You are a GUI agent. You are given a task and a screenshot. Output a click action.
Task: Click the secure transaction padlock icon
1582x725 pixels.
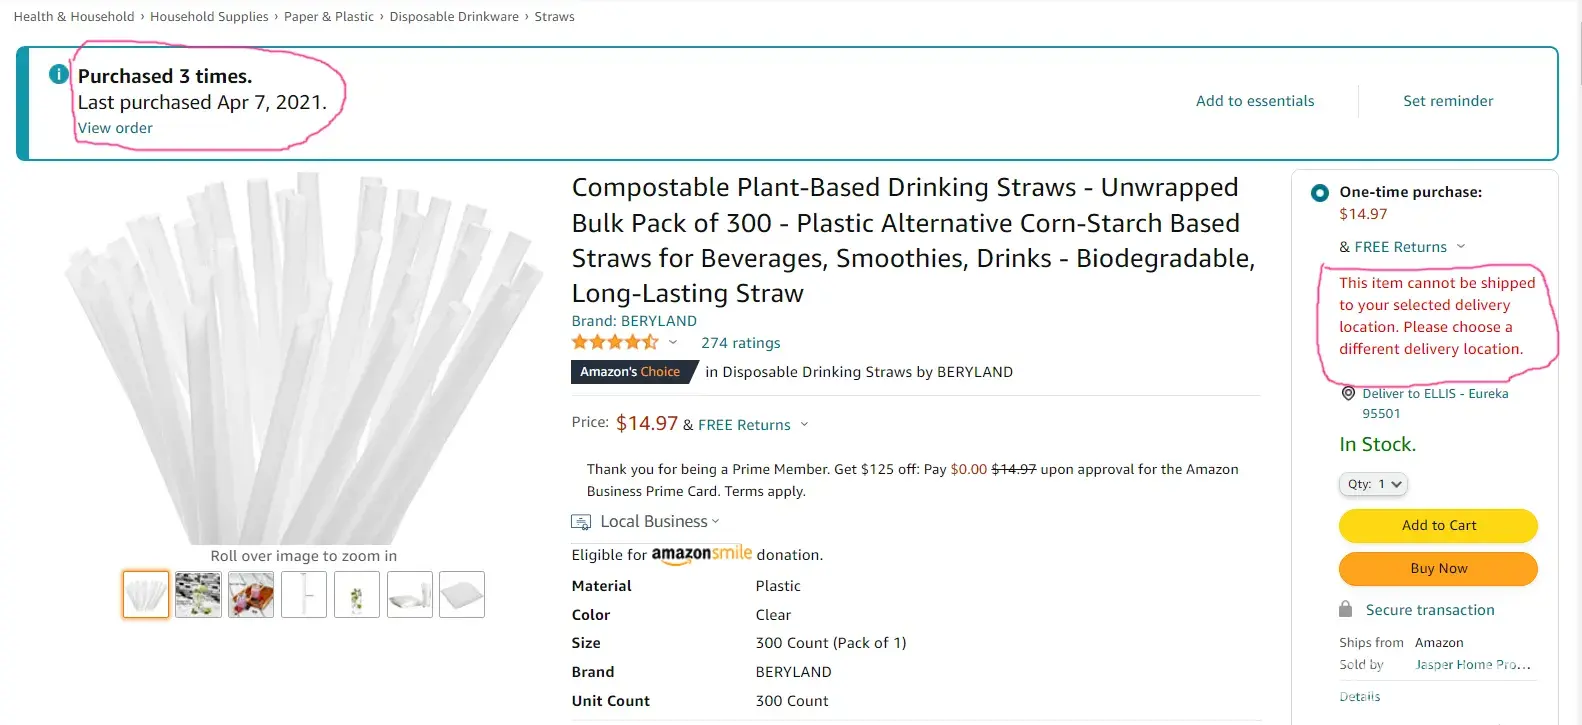tap(1346, 610)
